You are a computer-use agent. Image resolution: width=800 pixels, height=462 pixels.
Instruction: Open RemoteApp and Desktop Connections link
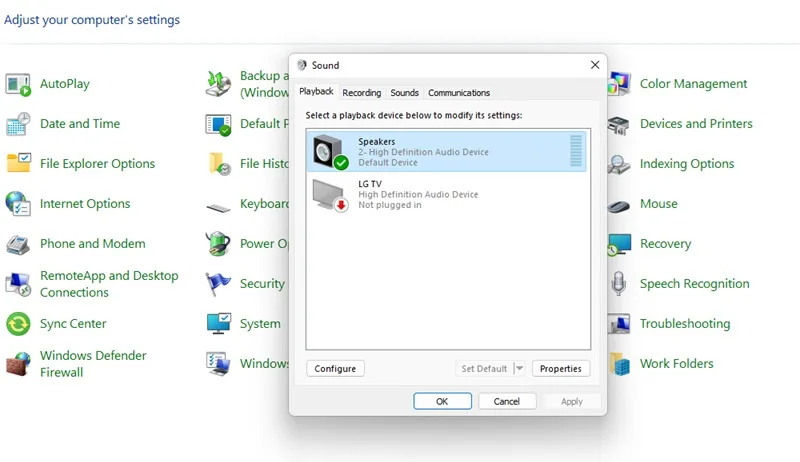(x=109, y=284)
